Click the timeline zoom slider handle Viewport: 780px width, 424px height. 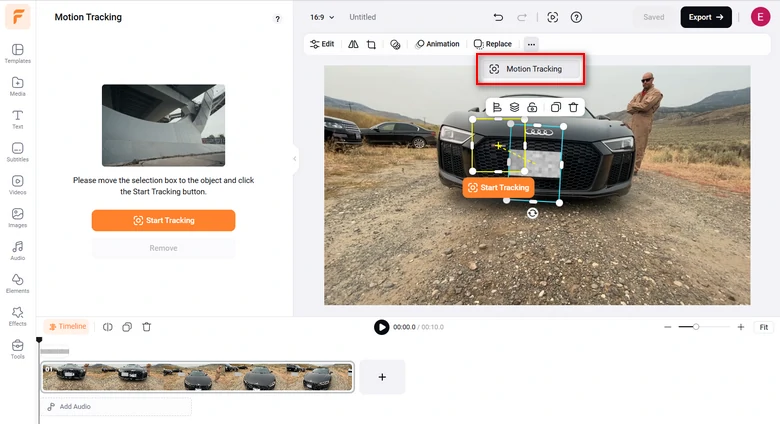click(x=696, y=327)
